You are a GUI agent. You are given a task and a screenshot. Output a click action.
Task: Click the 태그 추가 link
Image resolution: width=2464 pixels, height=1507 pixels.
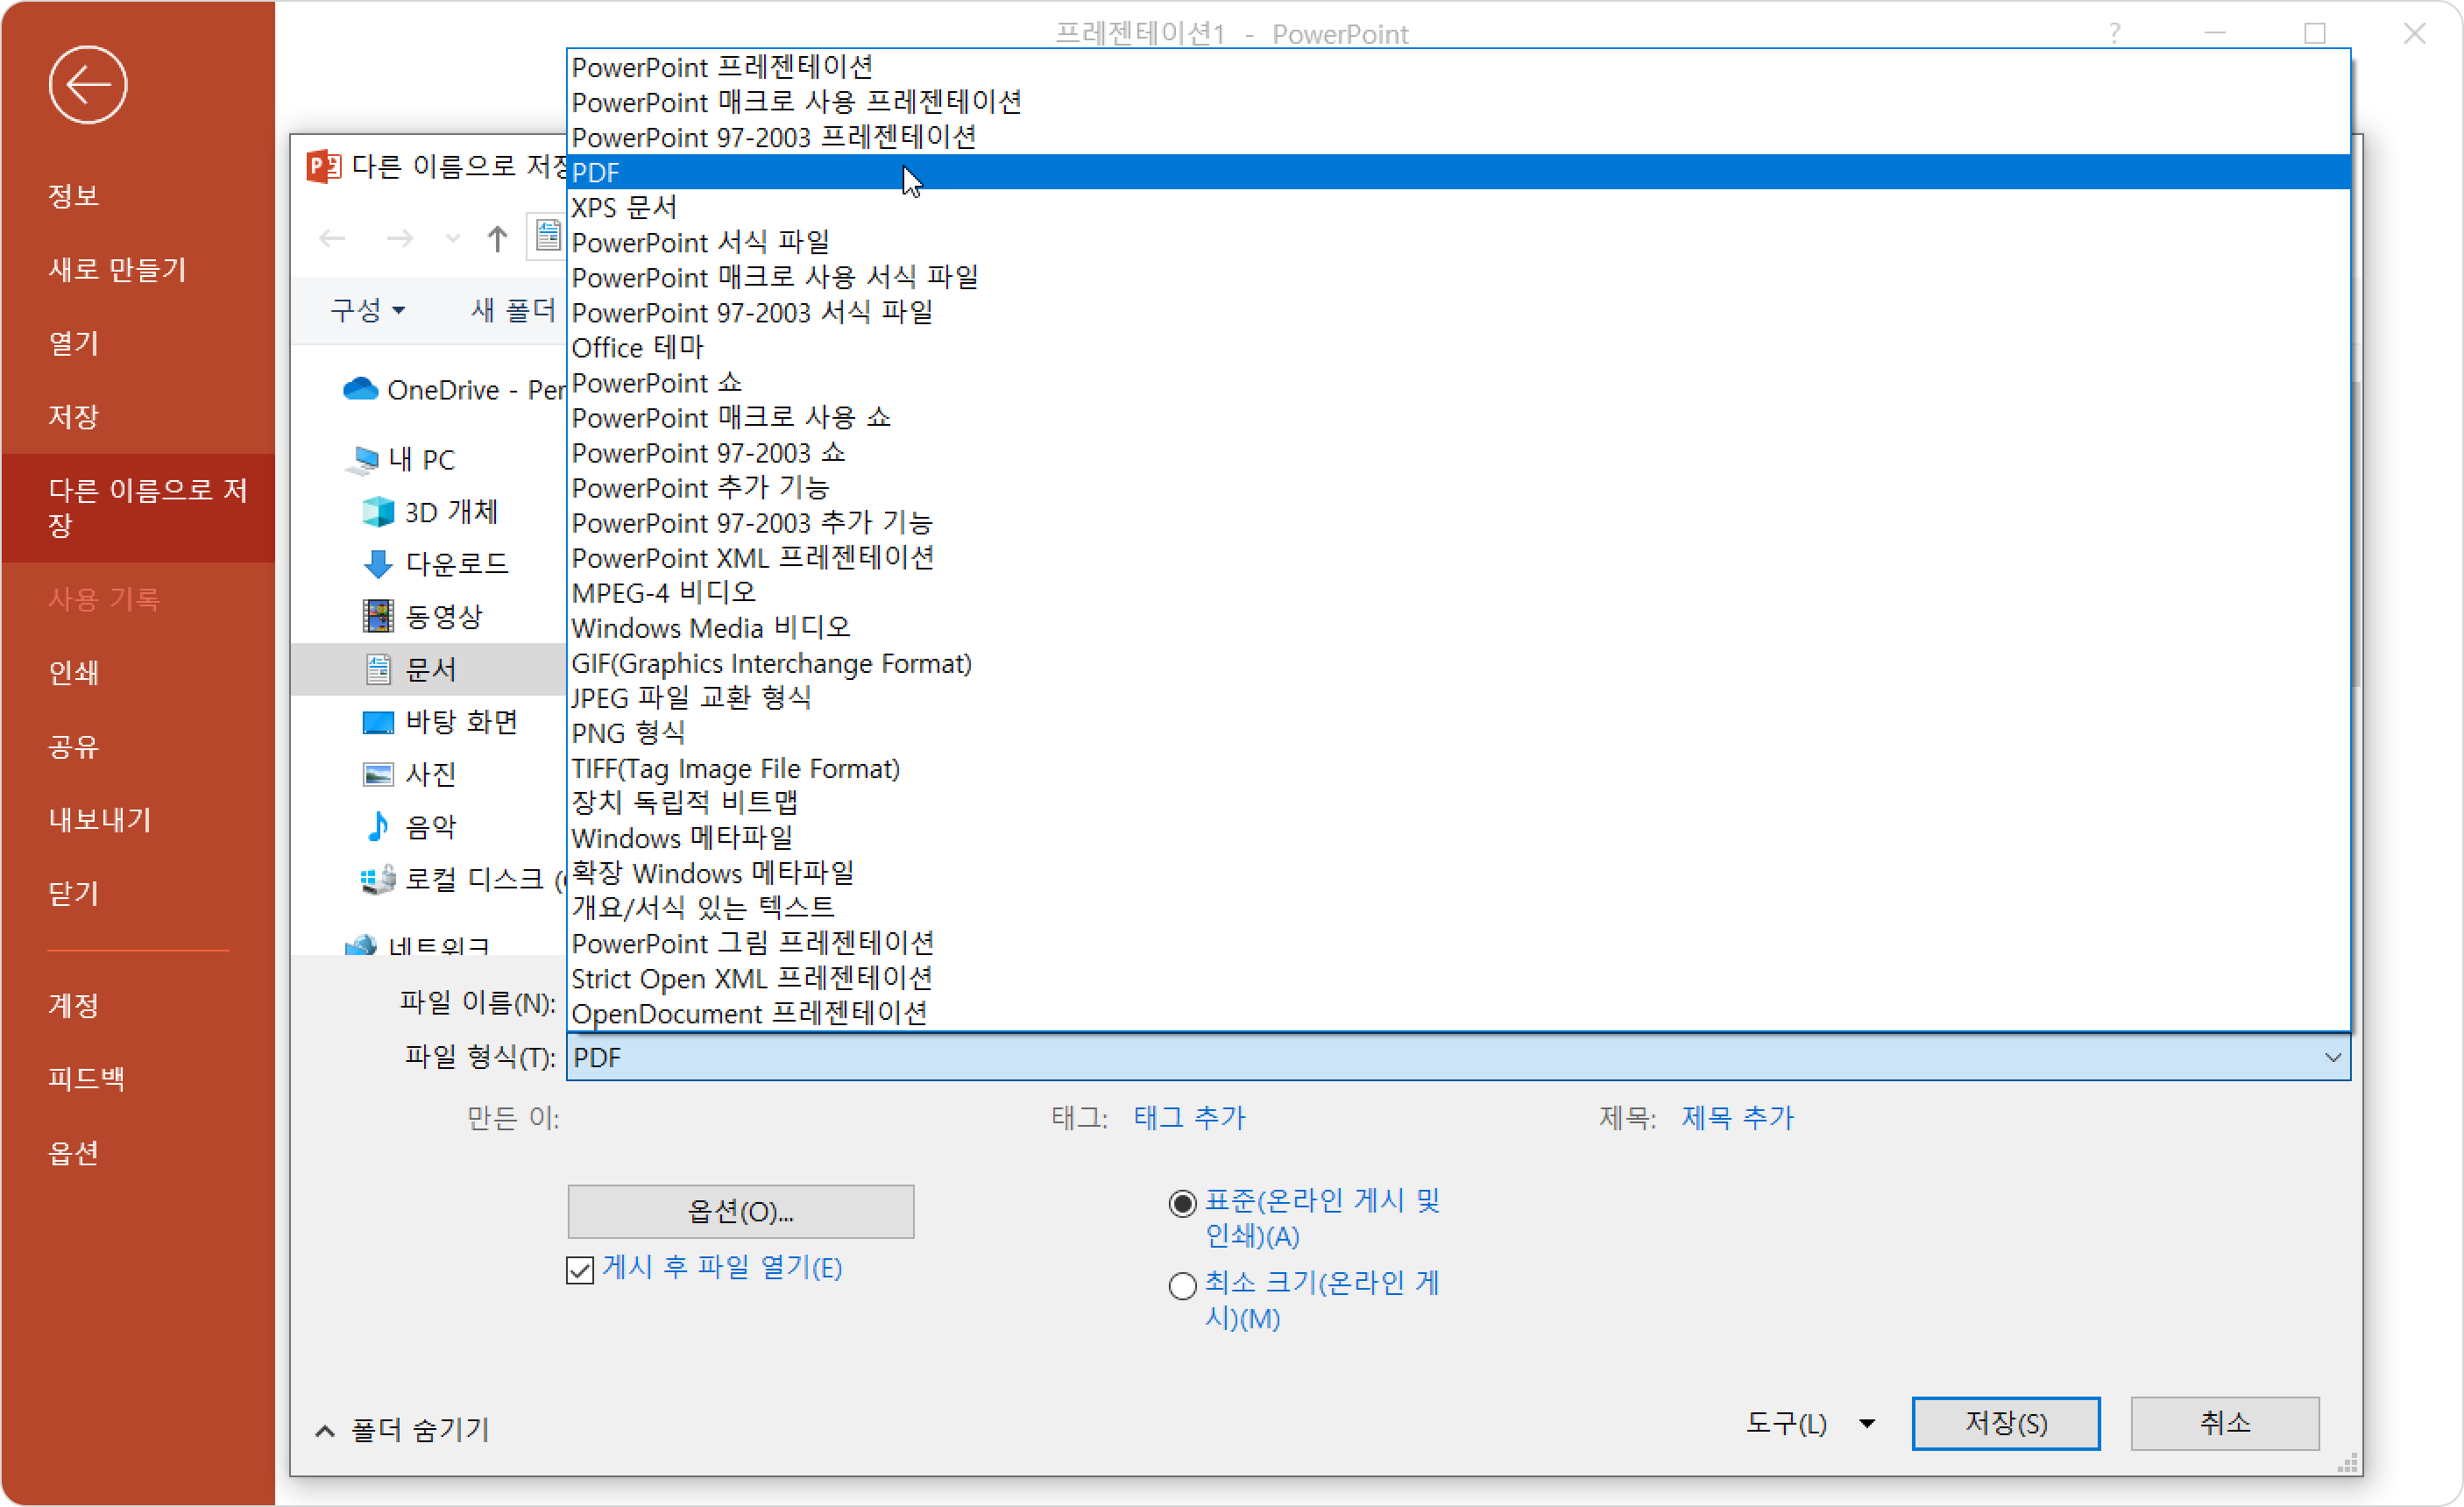(x=1190, y=1117)
